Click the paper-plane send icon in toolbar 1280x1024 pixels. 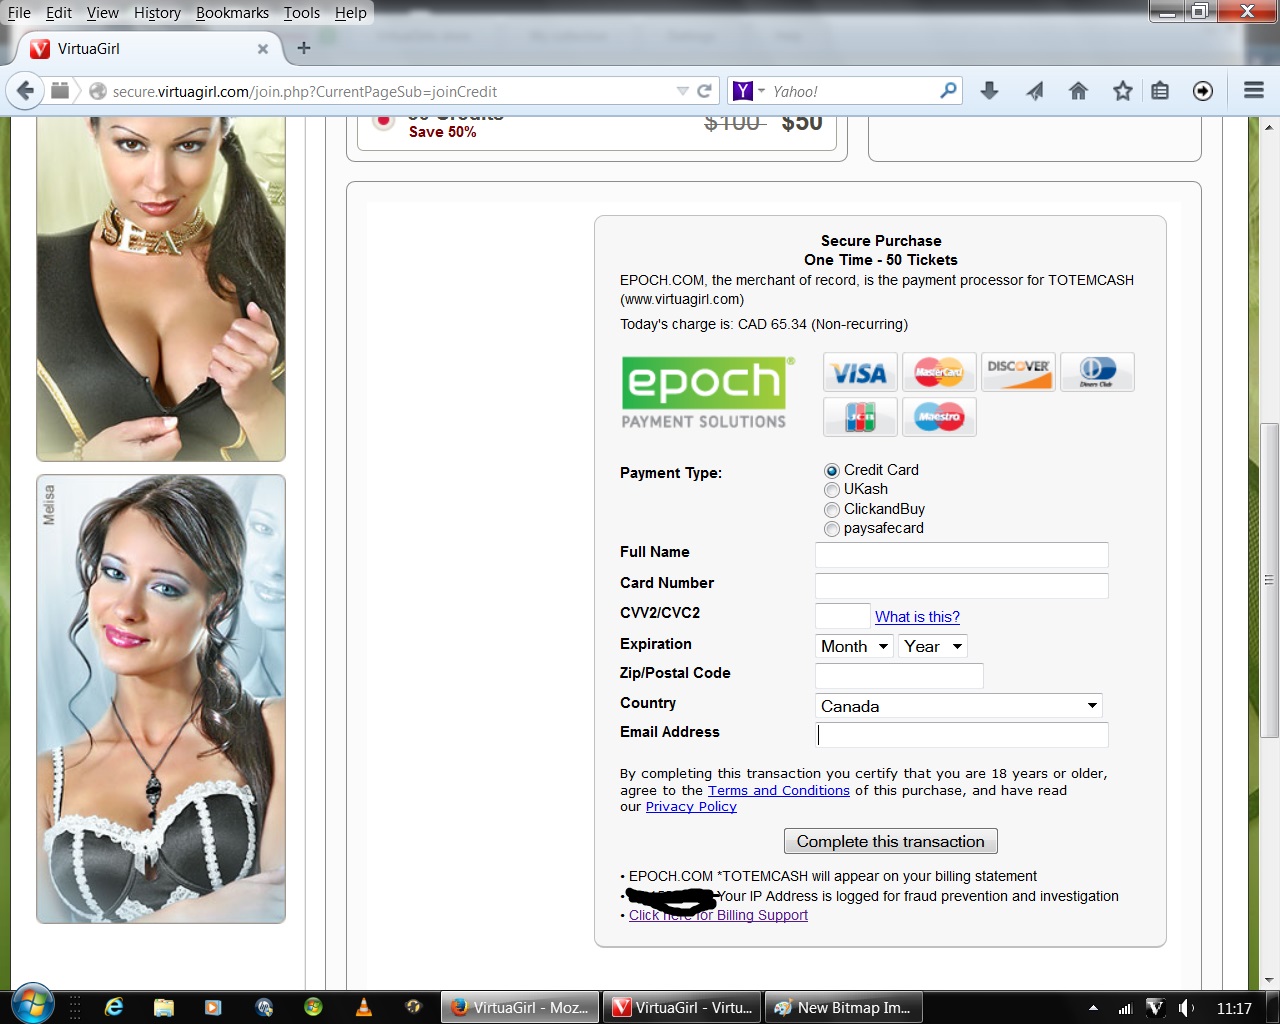pyautogui.click(x=1035, y=91)
